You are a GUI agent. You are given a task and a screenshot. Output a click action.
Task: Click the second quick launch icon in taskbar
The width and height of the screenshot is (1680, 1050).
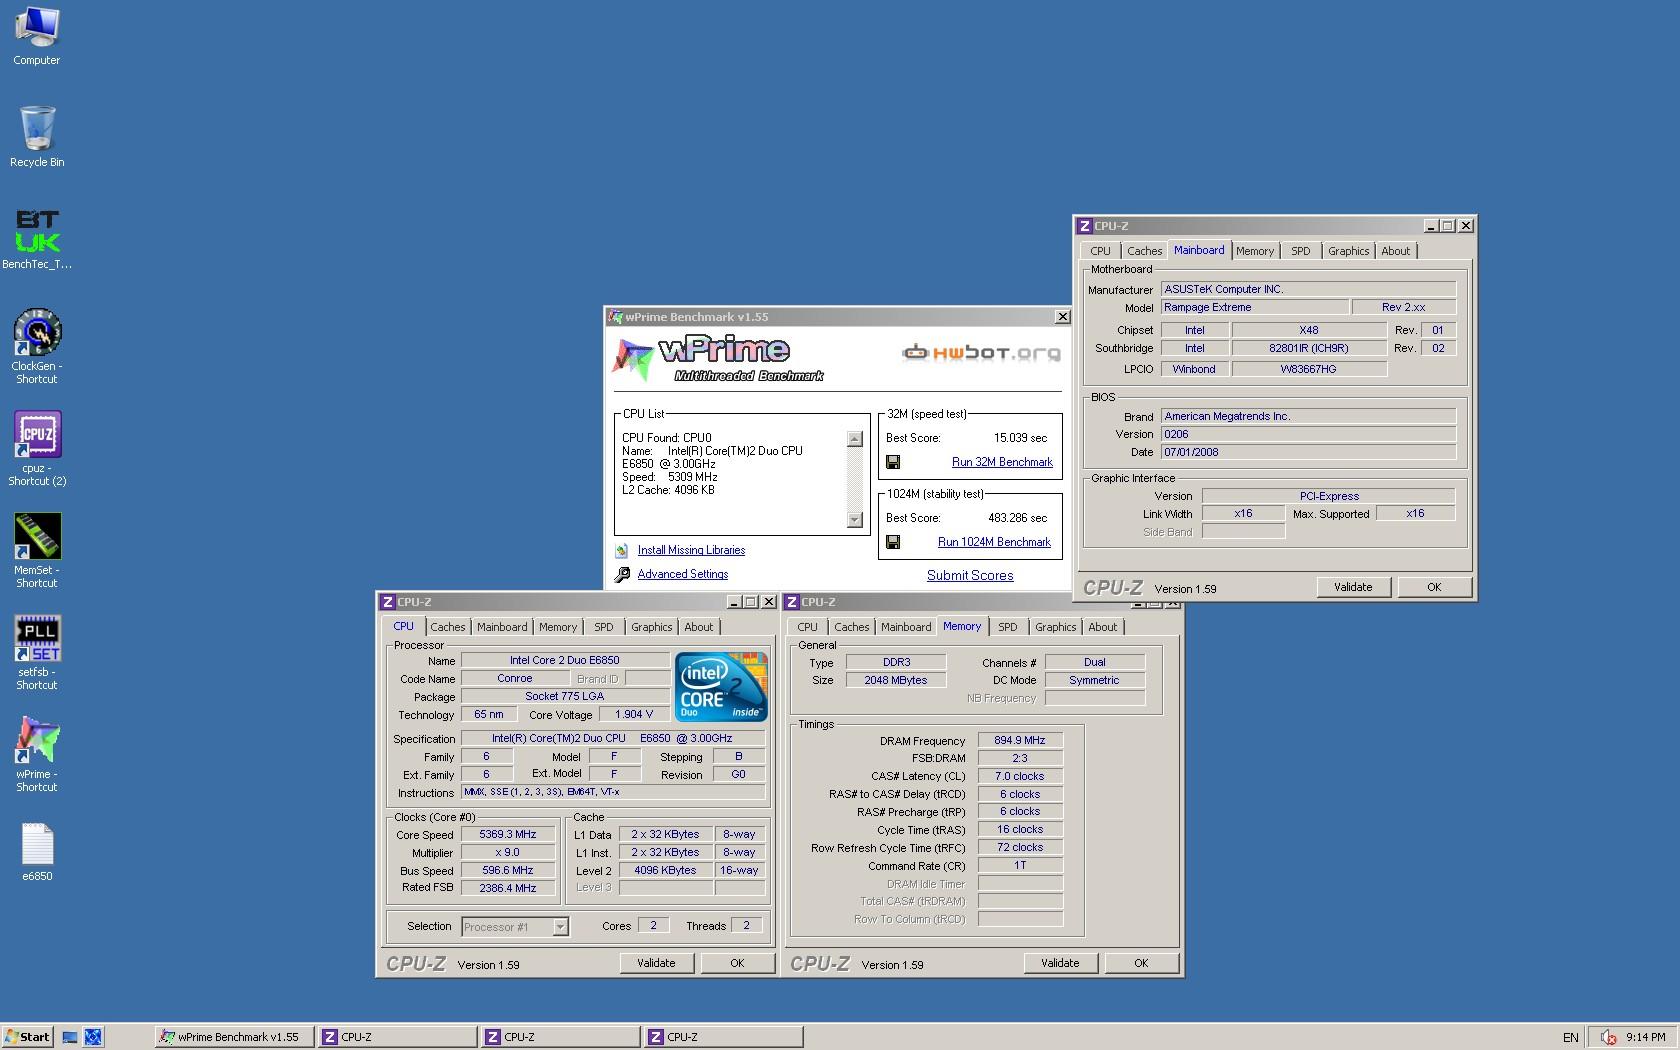[93, 1037]
